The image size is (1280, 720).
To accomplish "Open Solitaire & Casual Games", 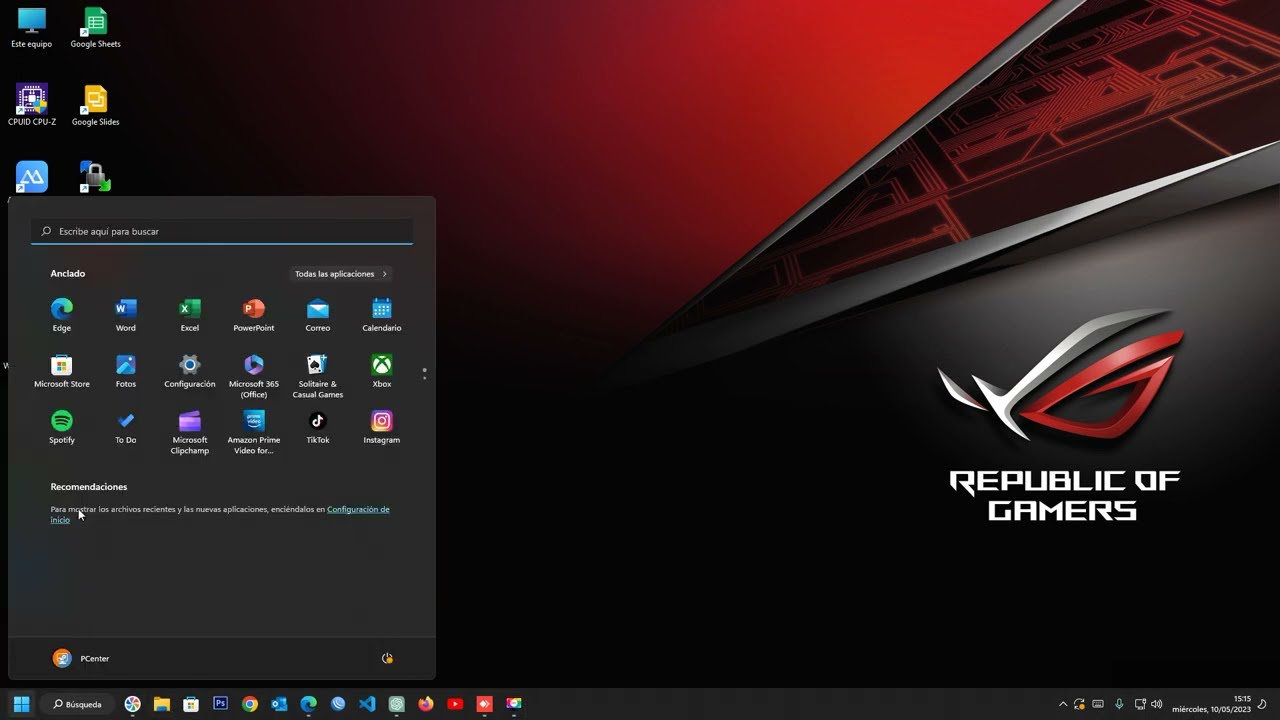I will tap(318, 375).
